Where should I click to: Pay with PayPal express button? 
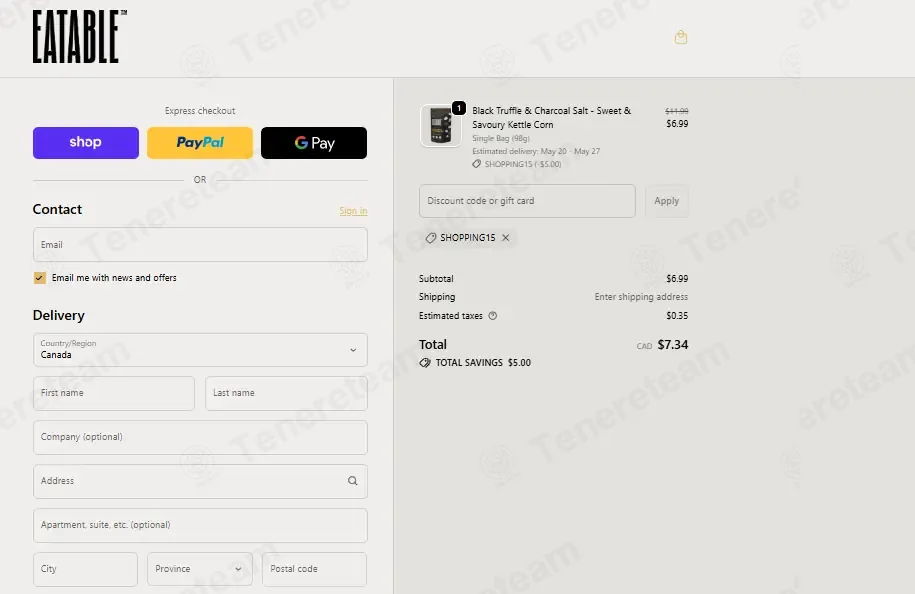[200, 142]
